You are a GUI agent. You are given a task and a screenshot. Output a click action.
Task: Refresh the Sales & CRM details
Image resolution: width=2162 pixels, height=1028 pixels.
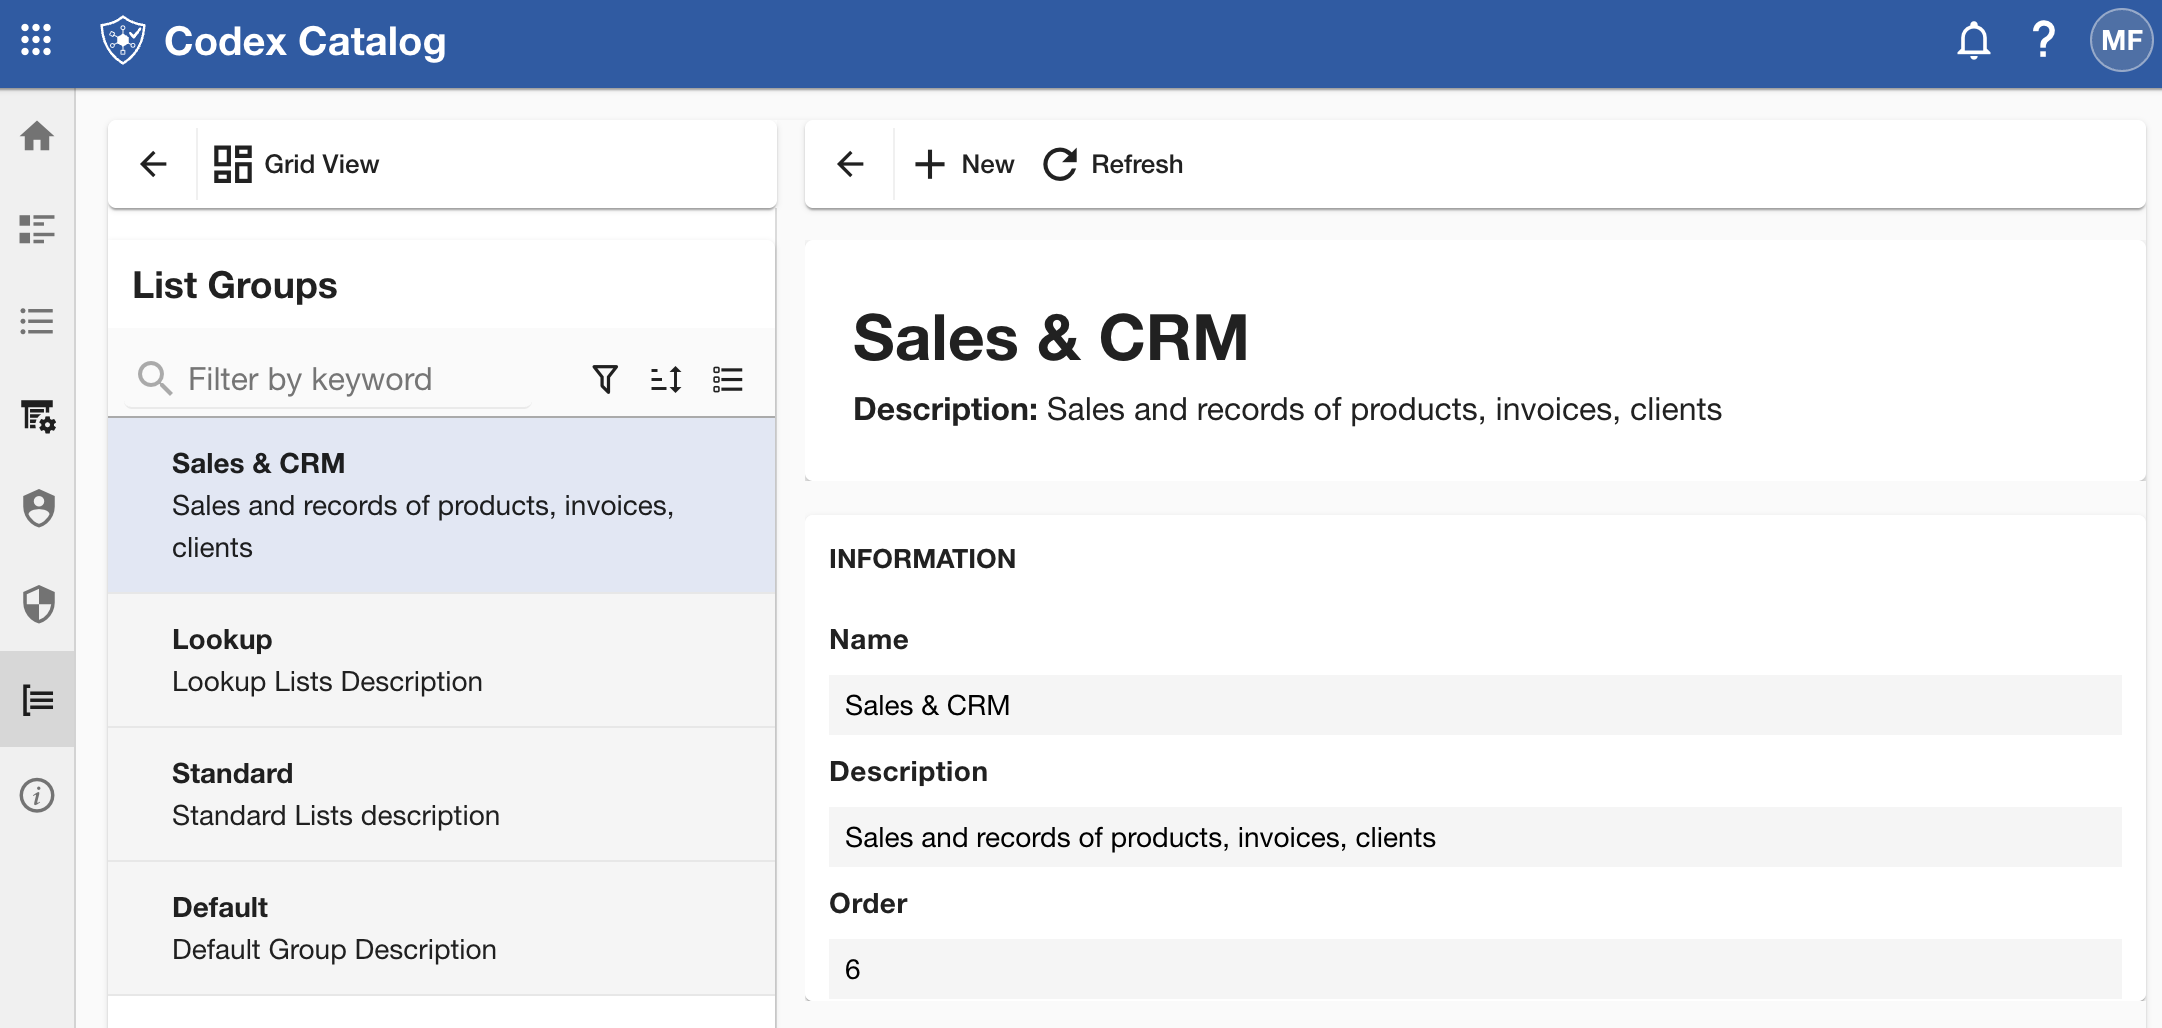tap(1113, 164)
